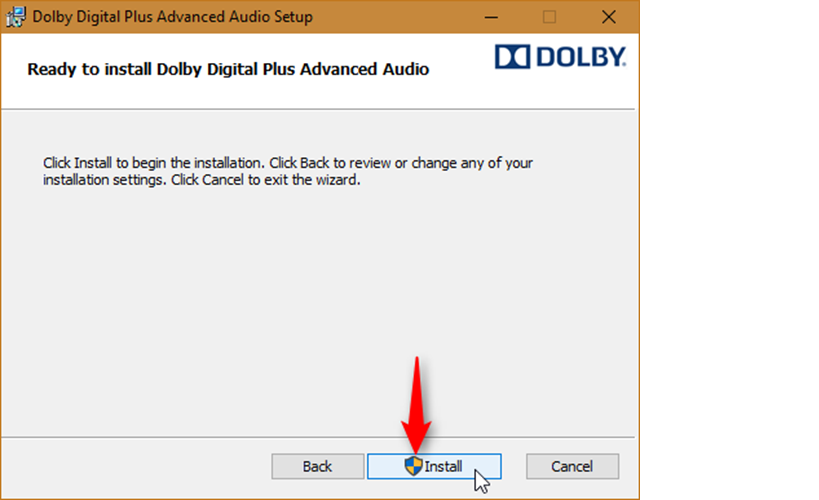Click the word 'Back' in the instruction text
Image resolution: width=819 pixels, height=500 pixels.
314,163
